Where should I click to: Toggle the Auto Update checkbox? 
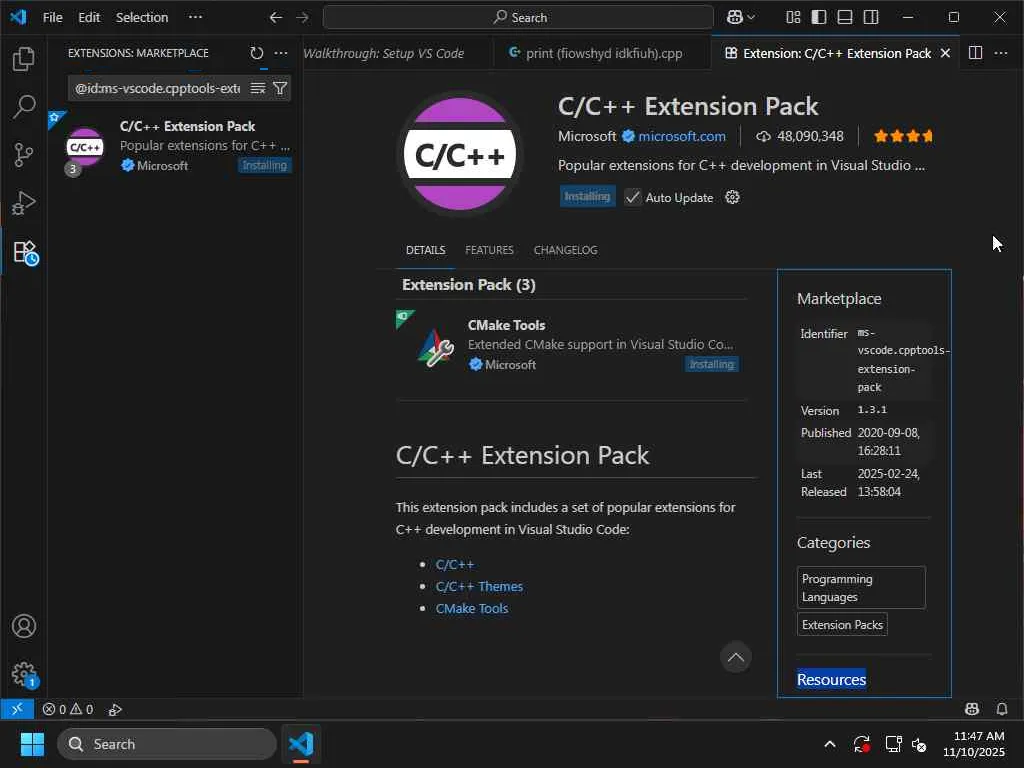pyautogui.click(x=632, y=197)
